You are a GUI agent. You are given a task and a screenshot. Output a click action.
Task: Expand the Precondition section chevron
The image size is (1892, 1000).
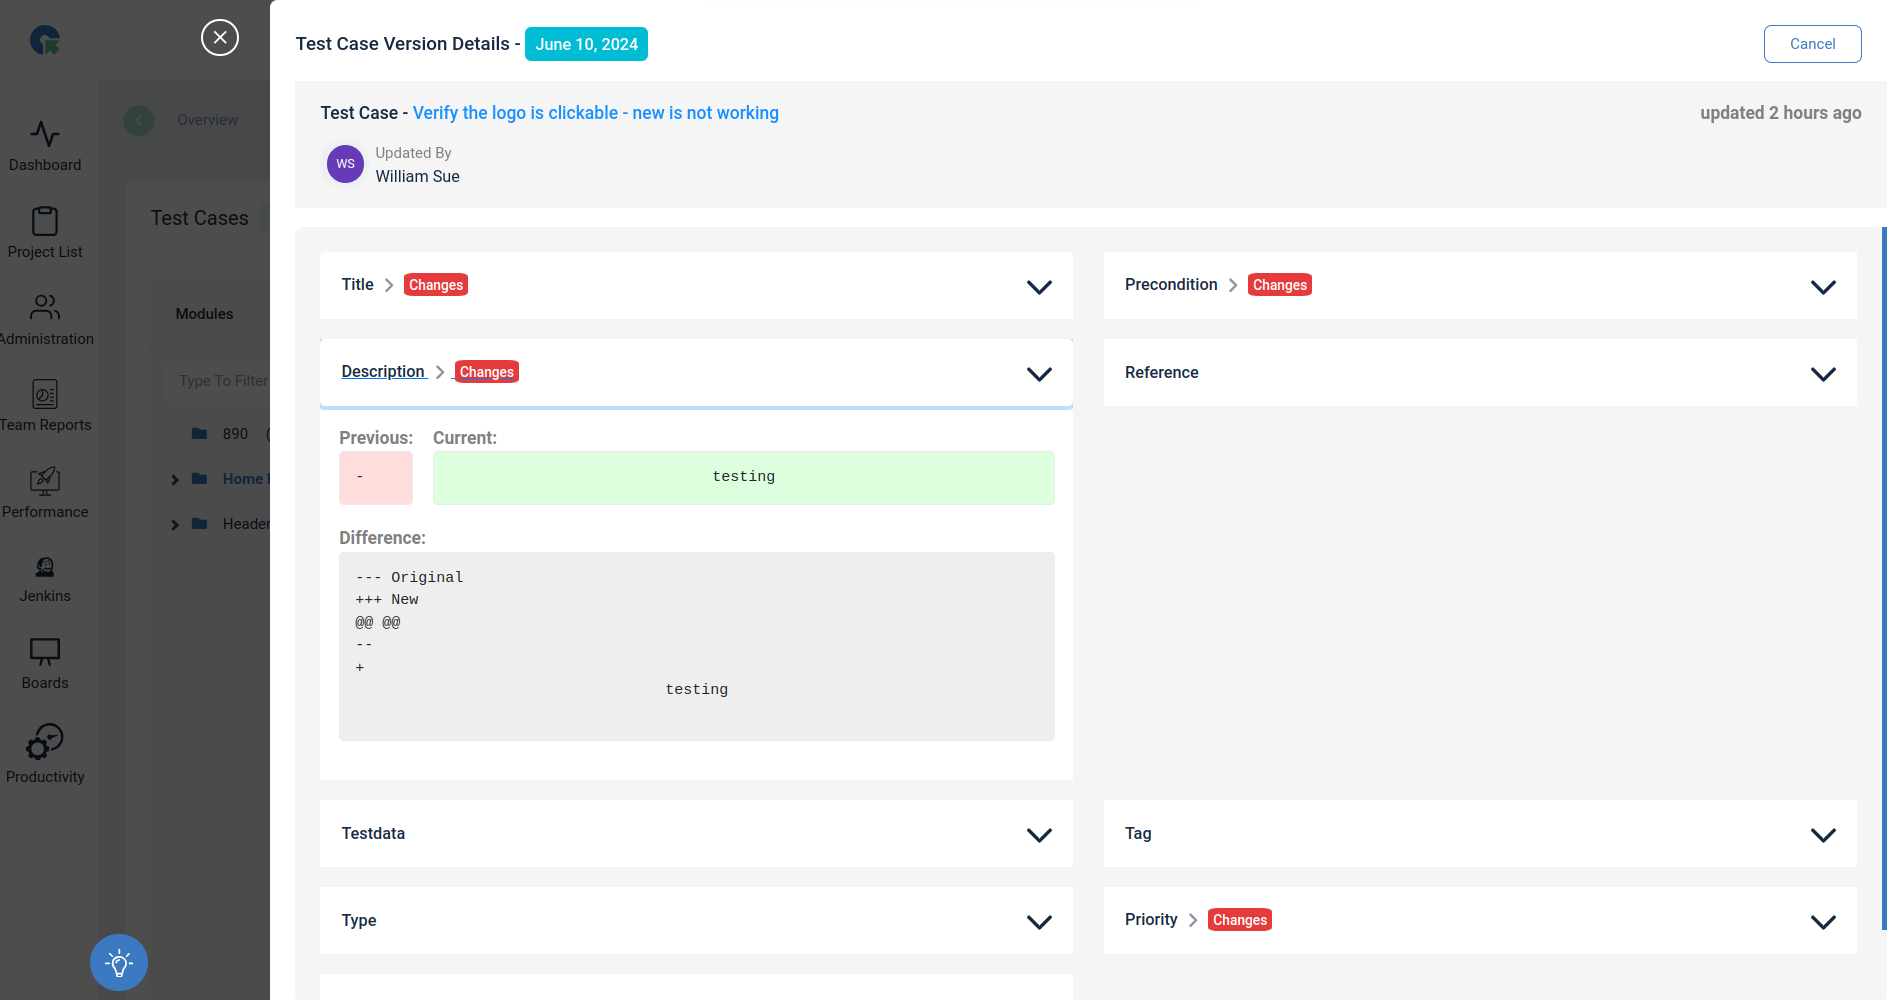1823,287
